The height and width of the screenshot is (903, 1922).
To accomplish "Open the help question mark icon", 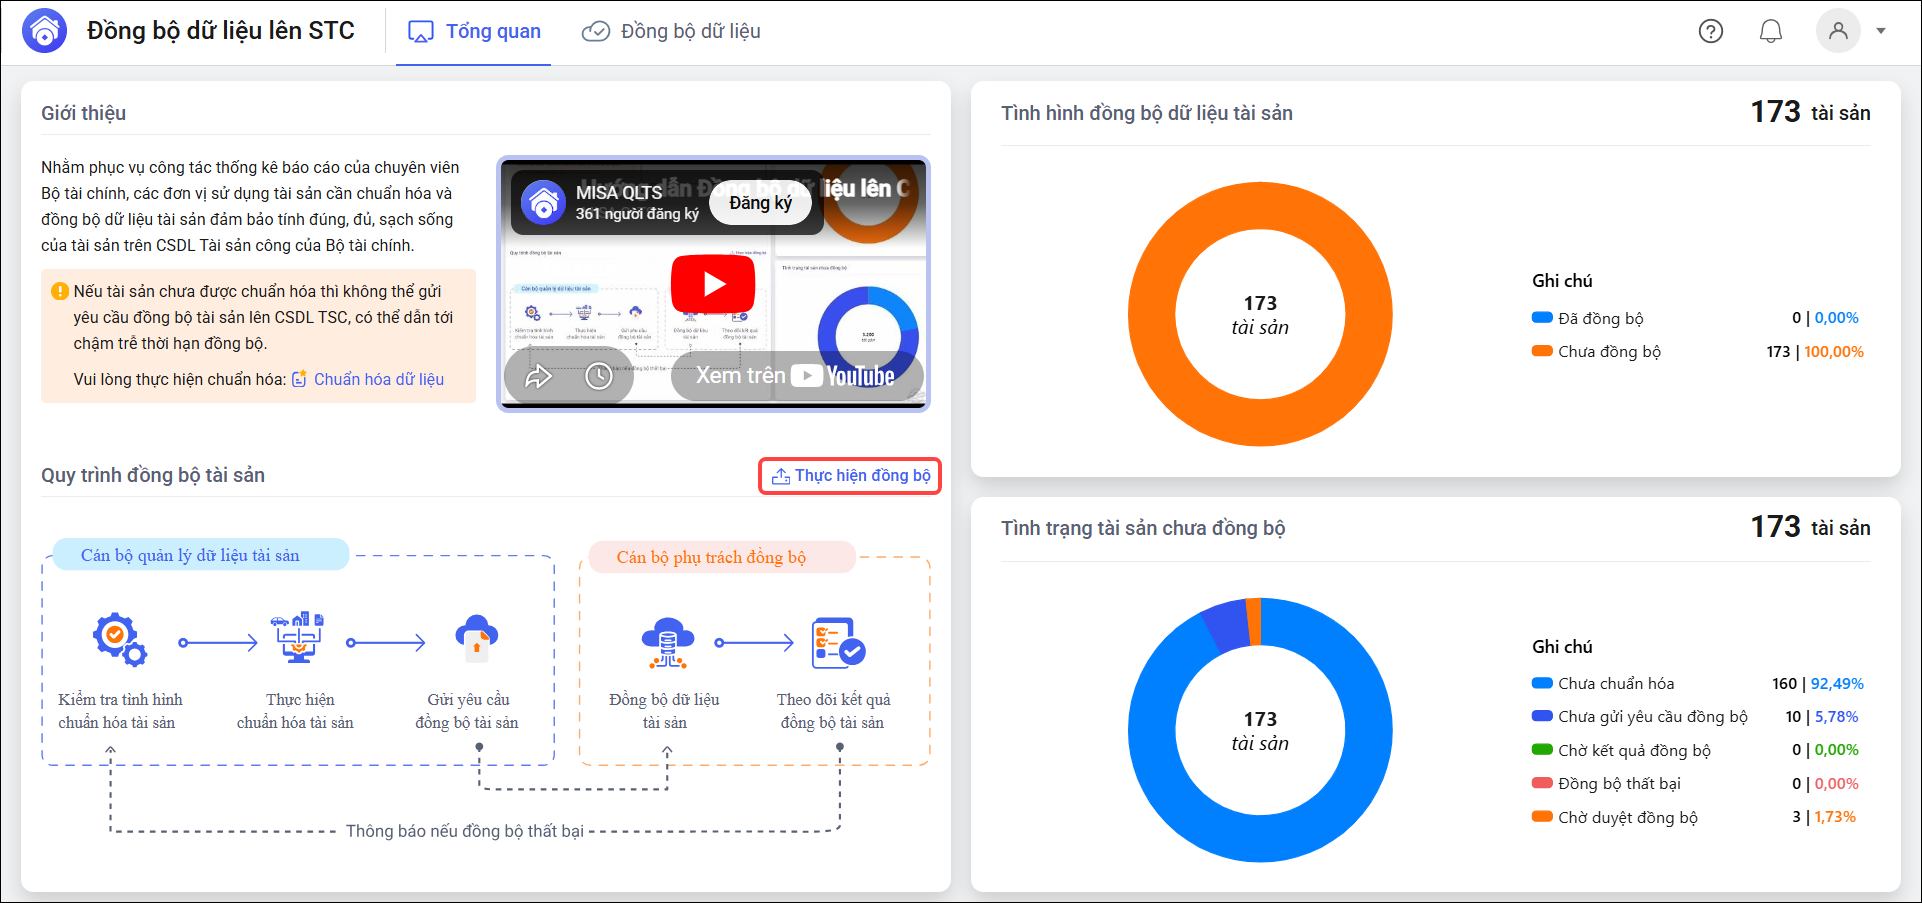I will click(1711, 31).
